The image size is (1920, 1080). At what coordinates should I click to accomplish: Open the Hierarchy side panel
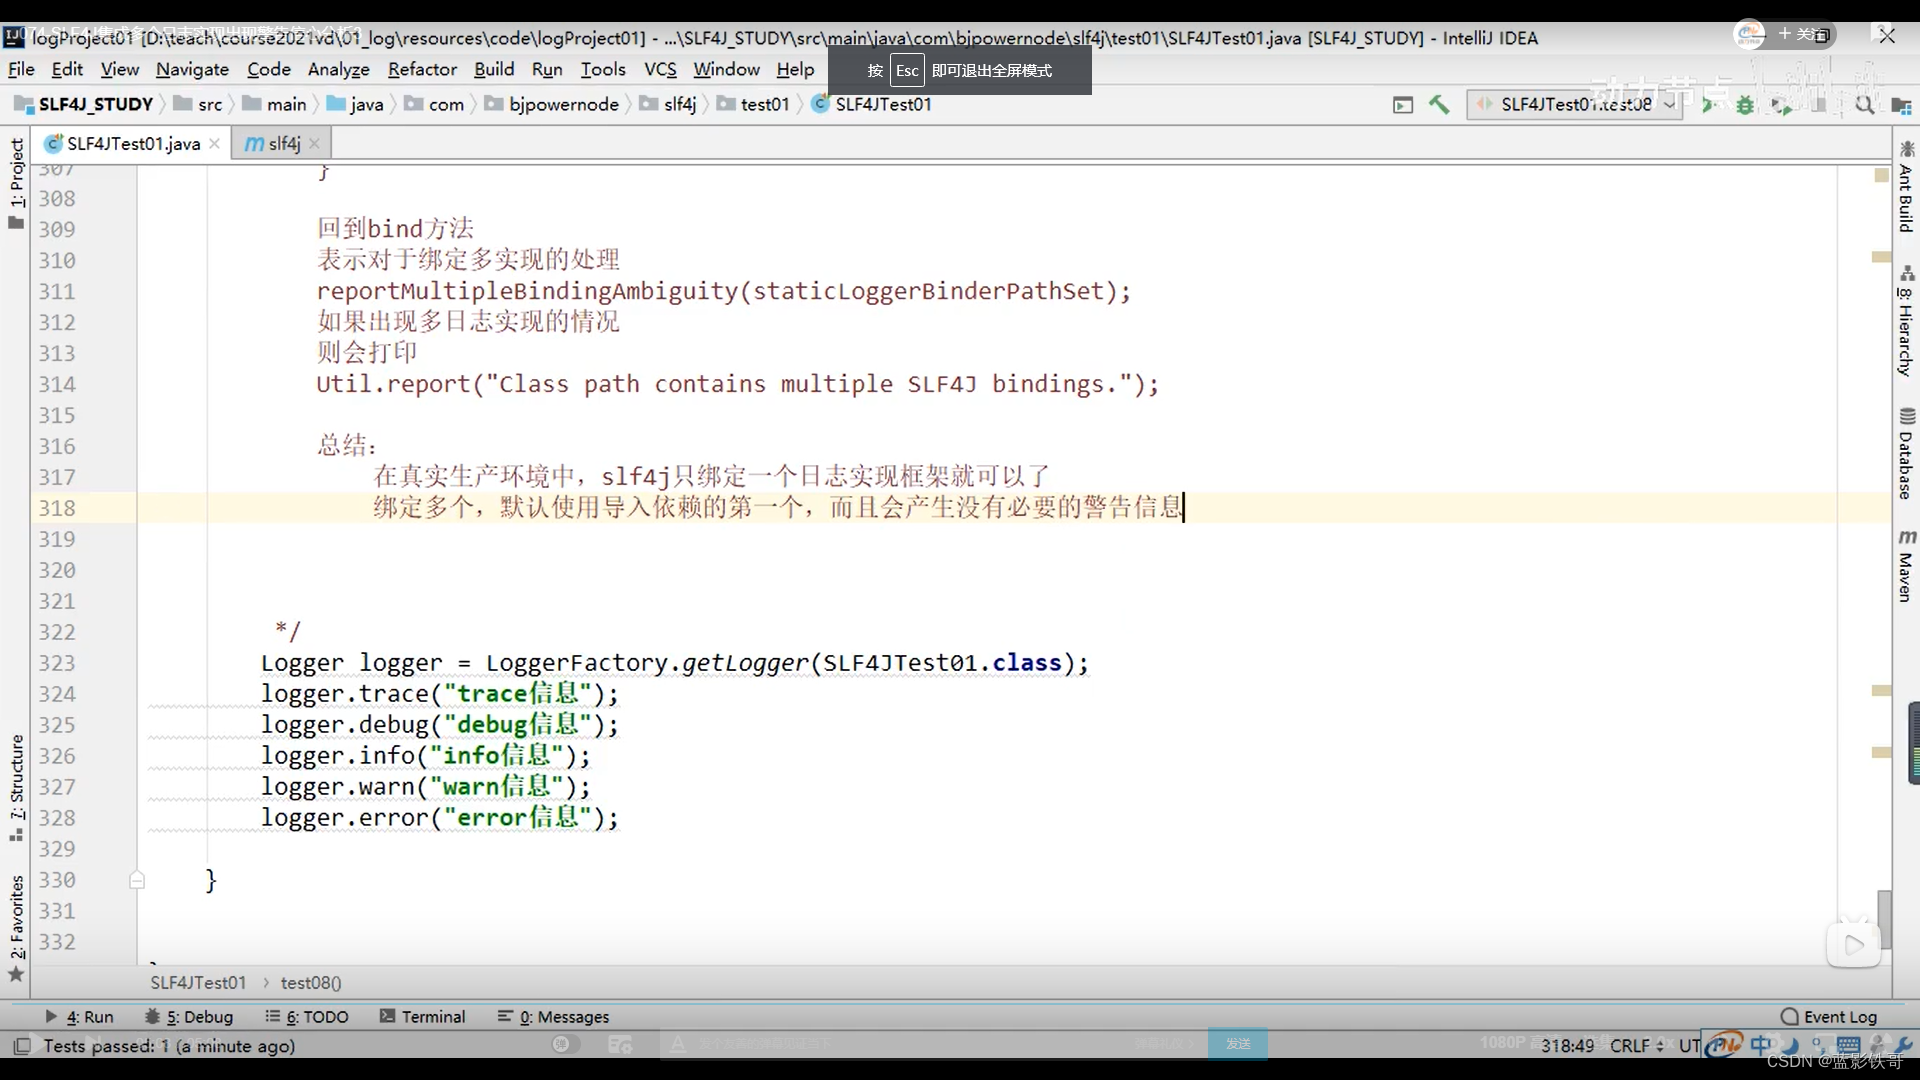click(x=1906, y=322)
